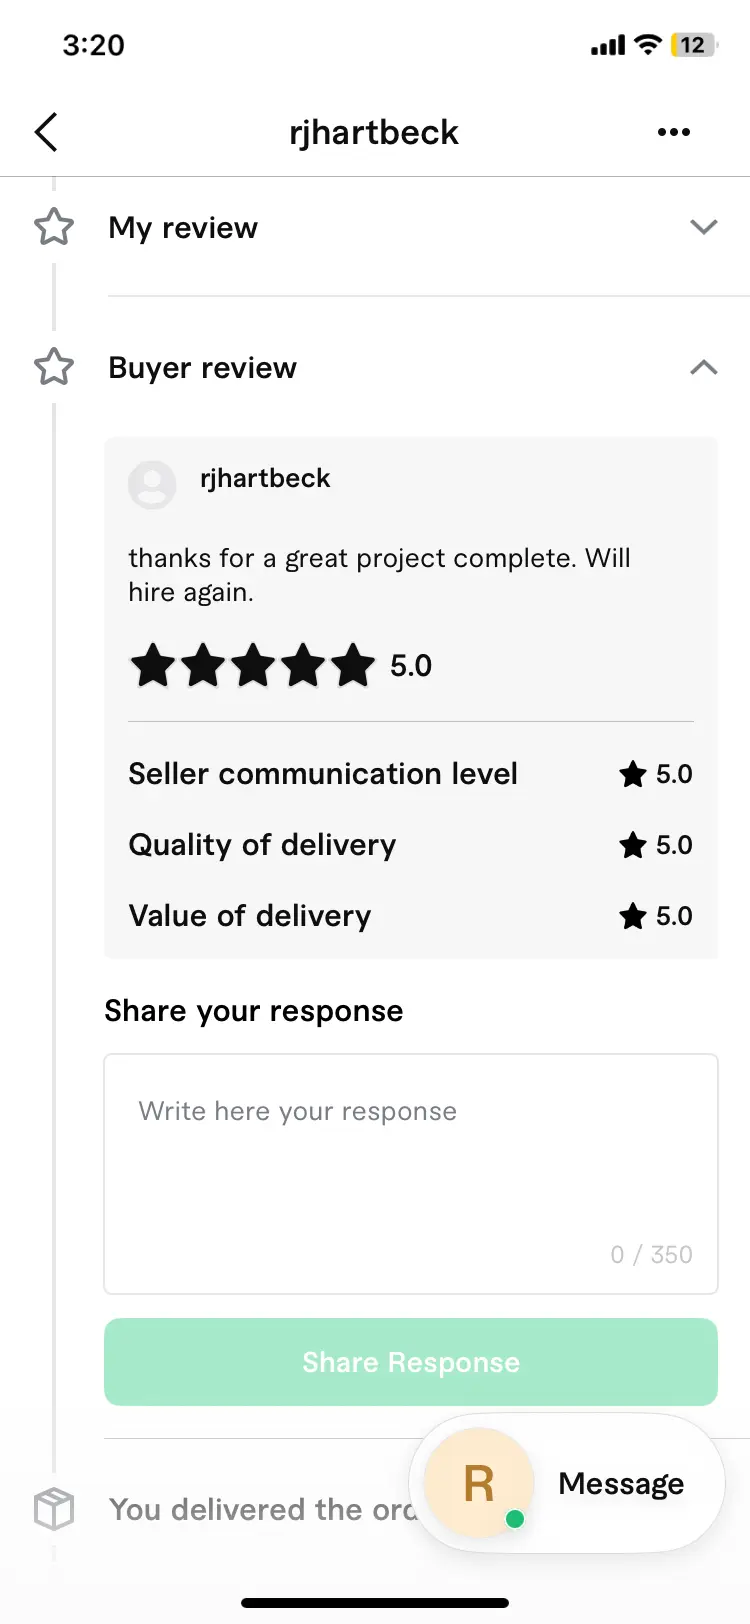Tap the Buyer review heading
This screenshot has width=750, height=1624.
pyautogui.click(x=203, y=368)
